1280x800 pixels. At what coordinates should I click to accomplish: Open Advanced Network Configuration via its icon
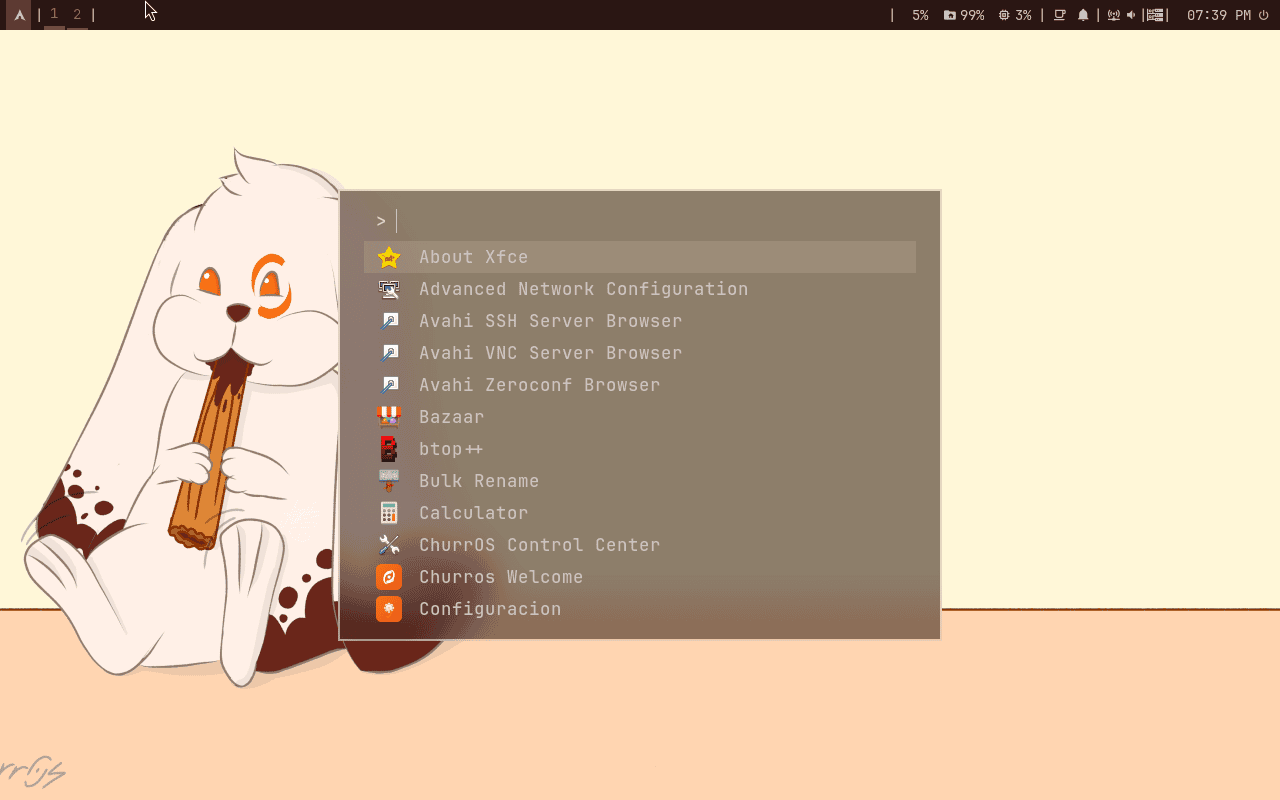coord(389,289)
